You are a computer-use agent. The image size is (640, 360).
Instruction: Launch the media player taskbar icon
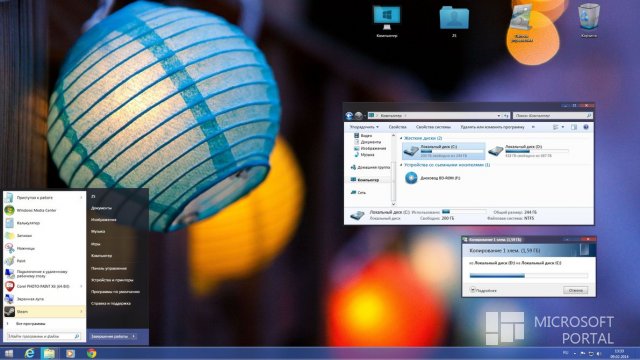70,353
